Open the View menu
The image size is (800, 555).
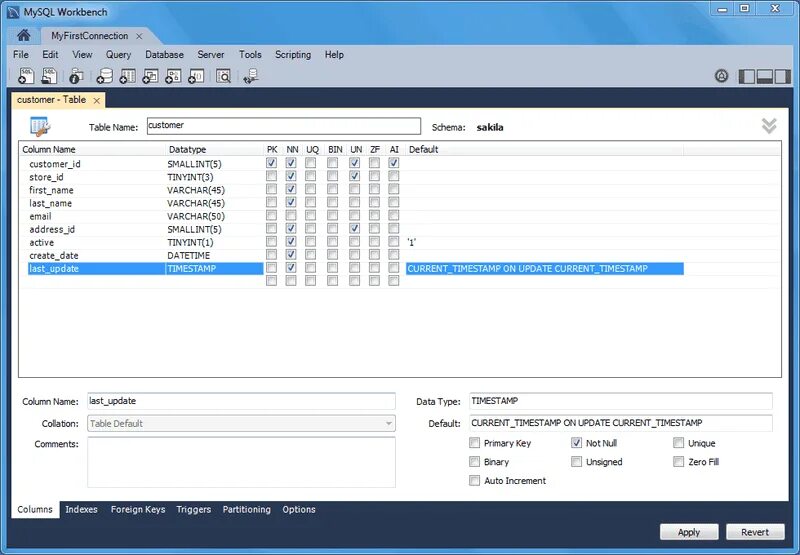(x=82, y=55)
